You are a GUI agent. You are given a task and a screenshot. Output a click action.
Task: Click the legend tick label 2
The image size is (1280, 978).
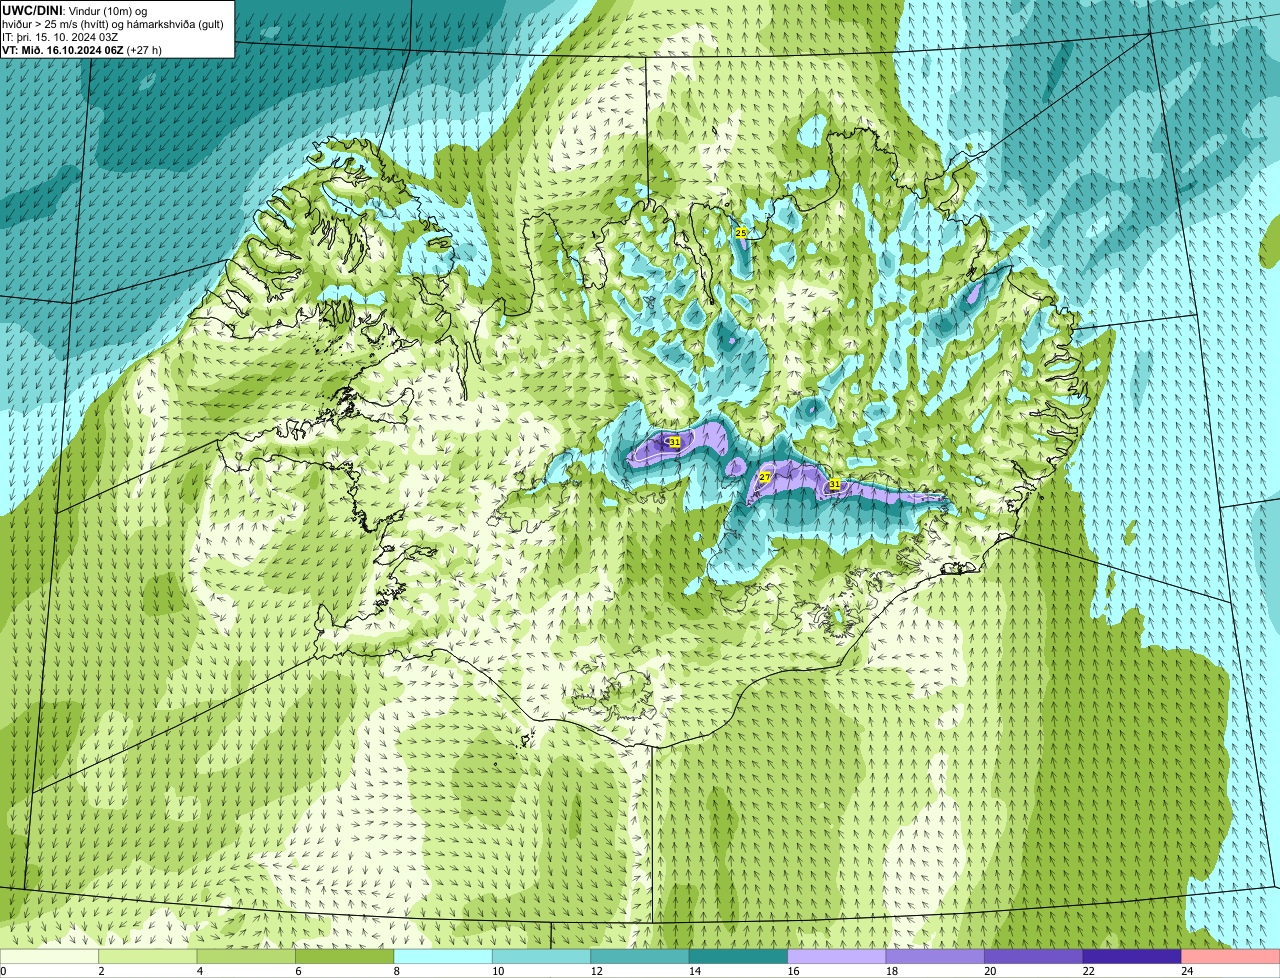tap(101, 971)
